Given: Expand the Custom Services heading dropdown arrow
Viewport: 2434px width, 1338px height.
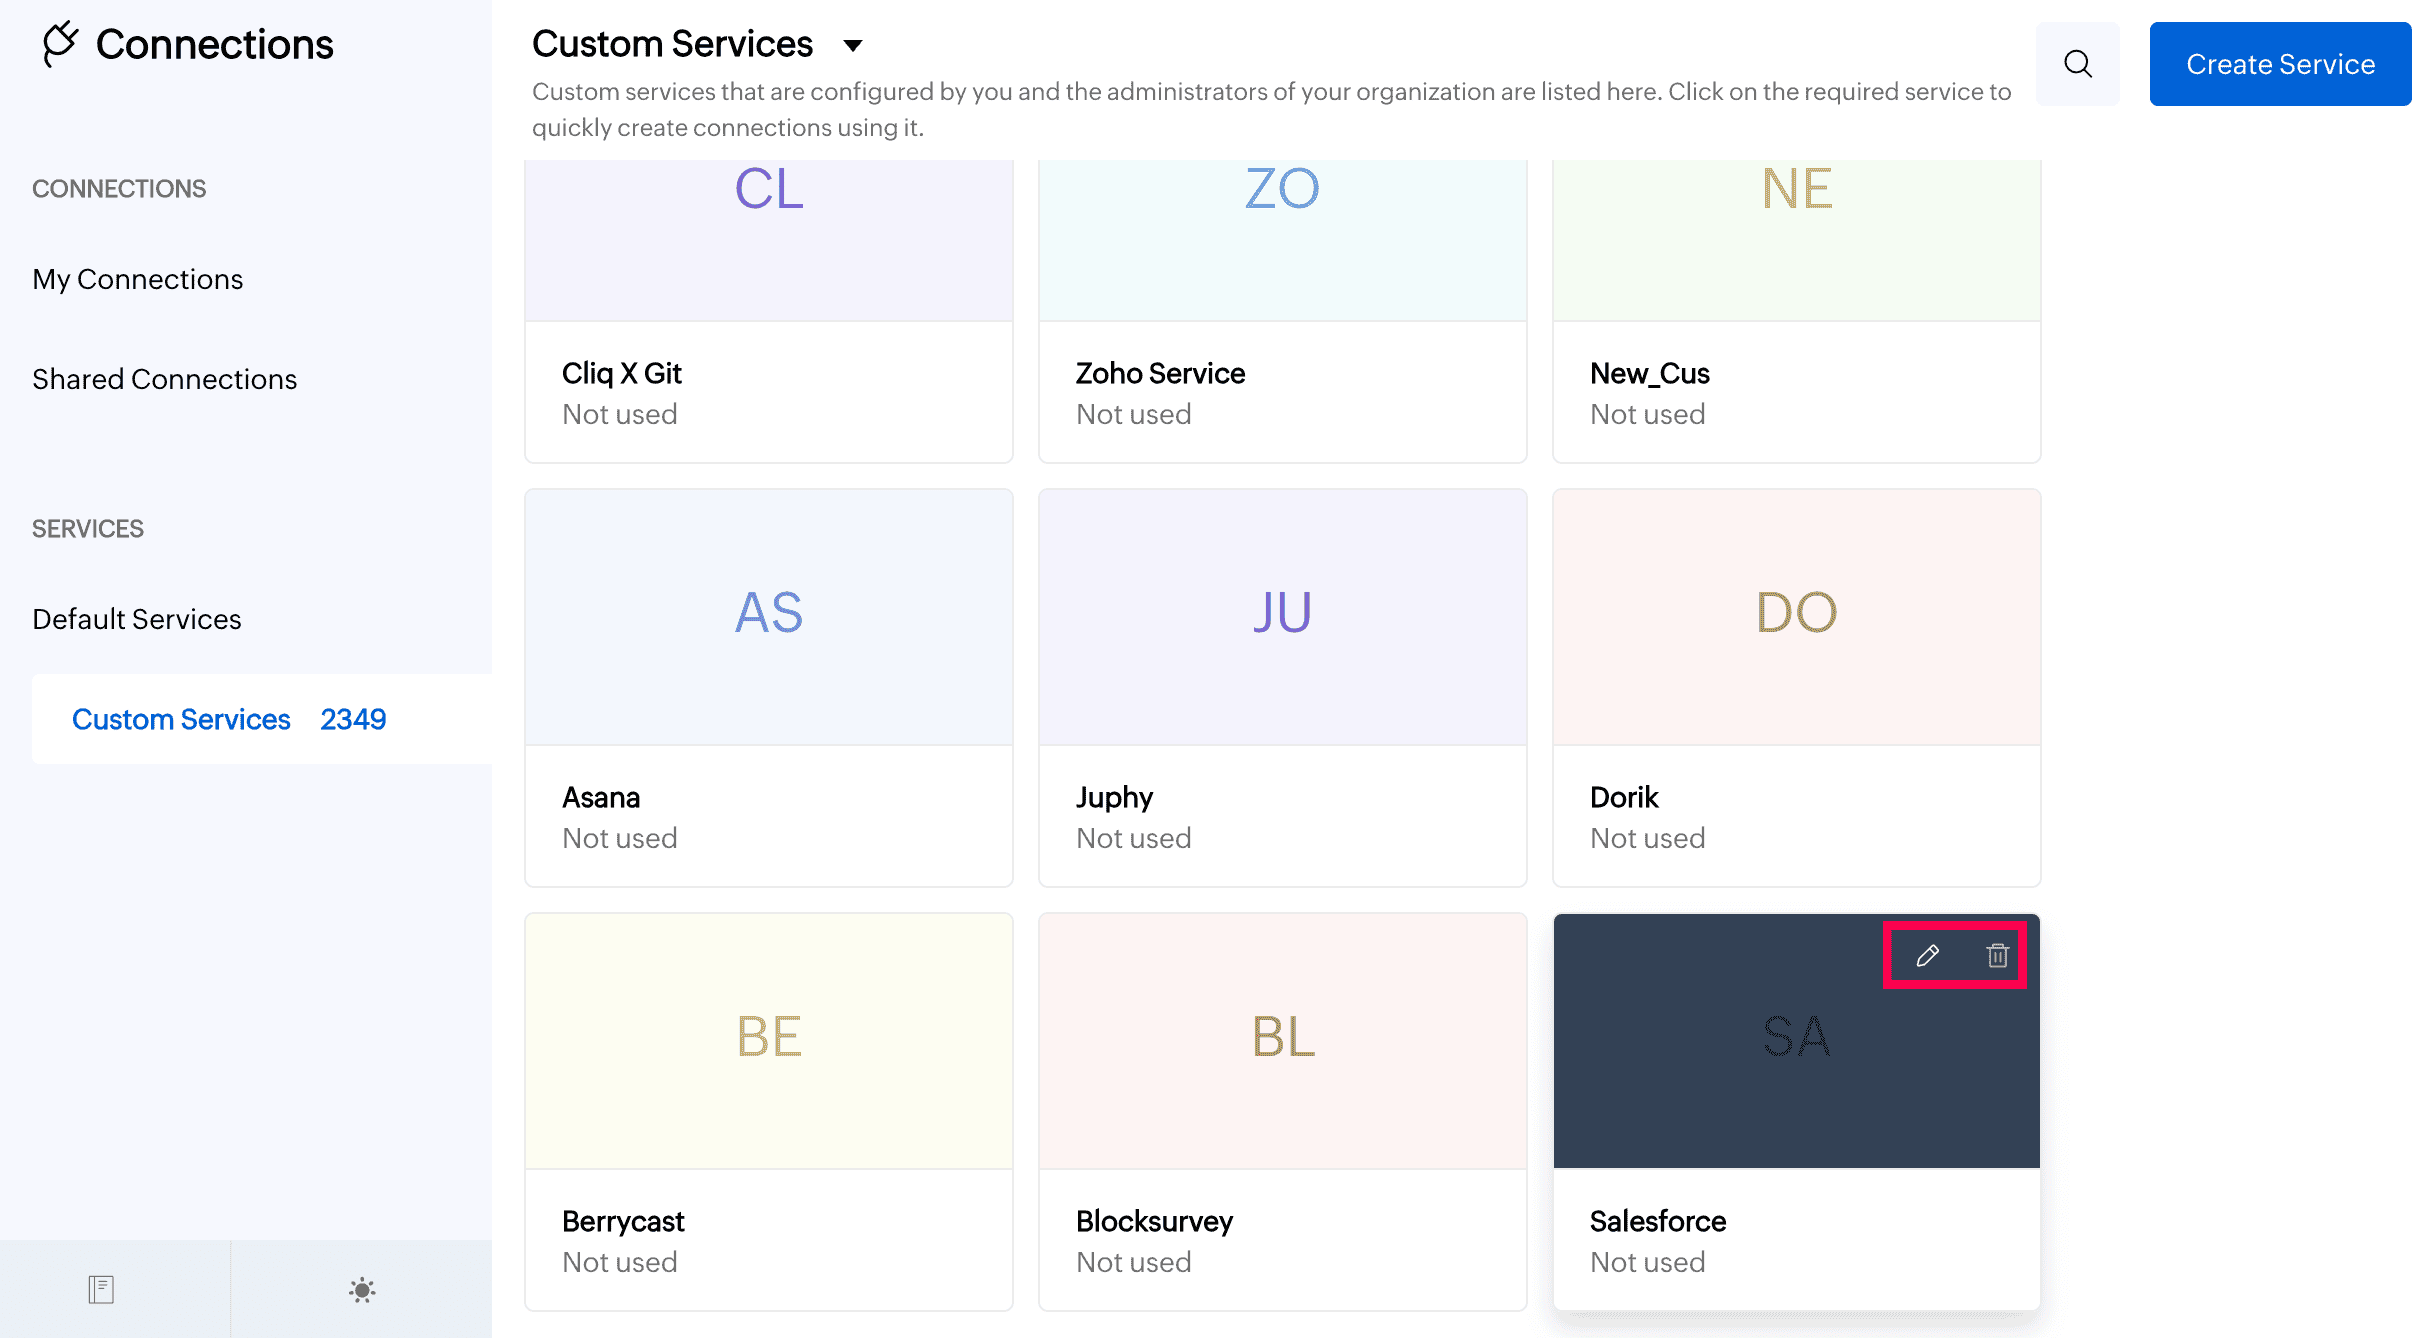Looking at the screenshot, I should click(x=853, y=45).
